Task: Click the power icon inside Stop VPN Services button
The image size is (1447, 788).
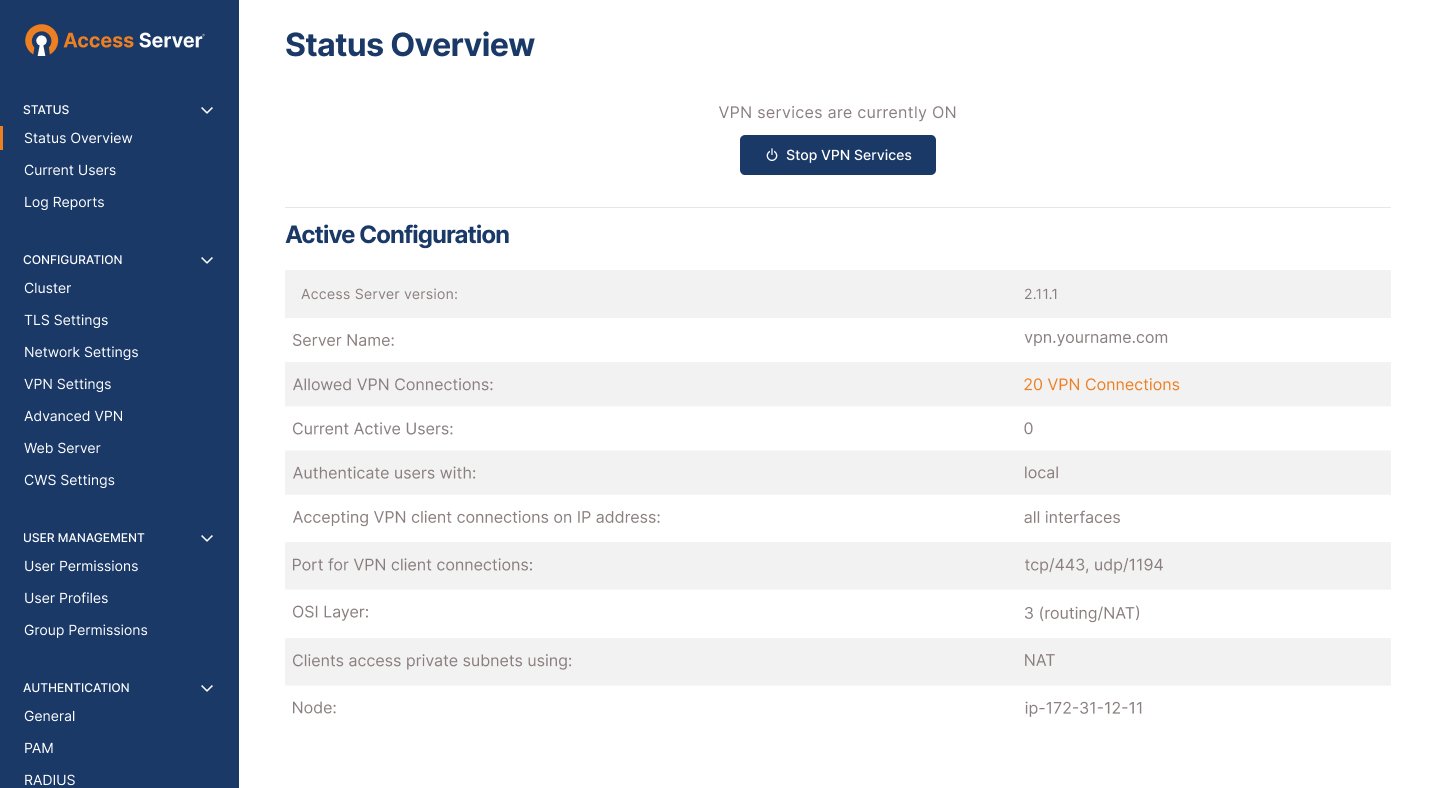Action: tap(771, 155)
